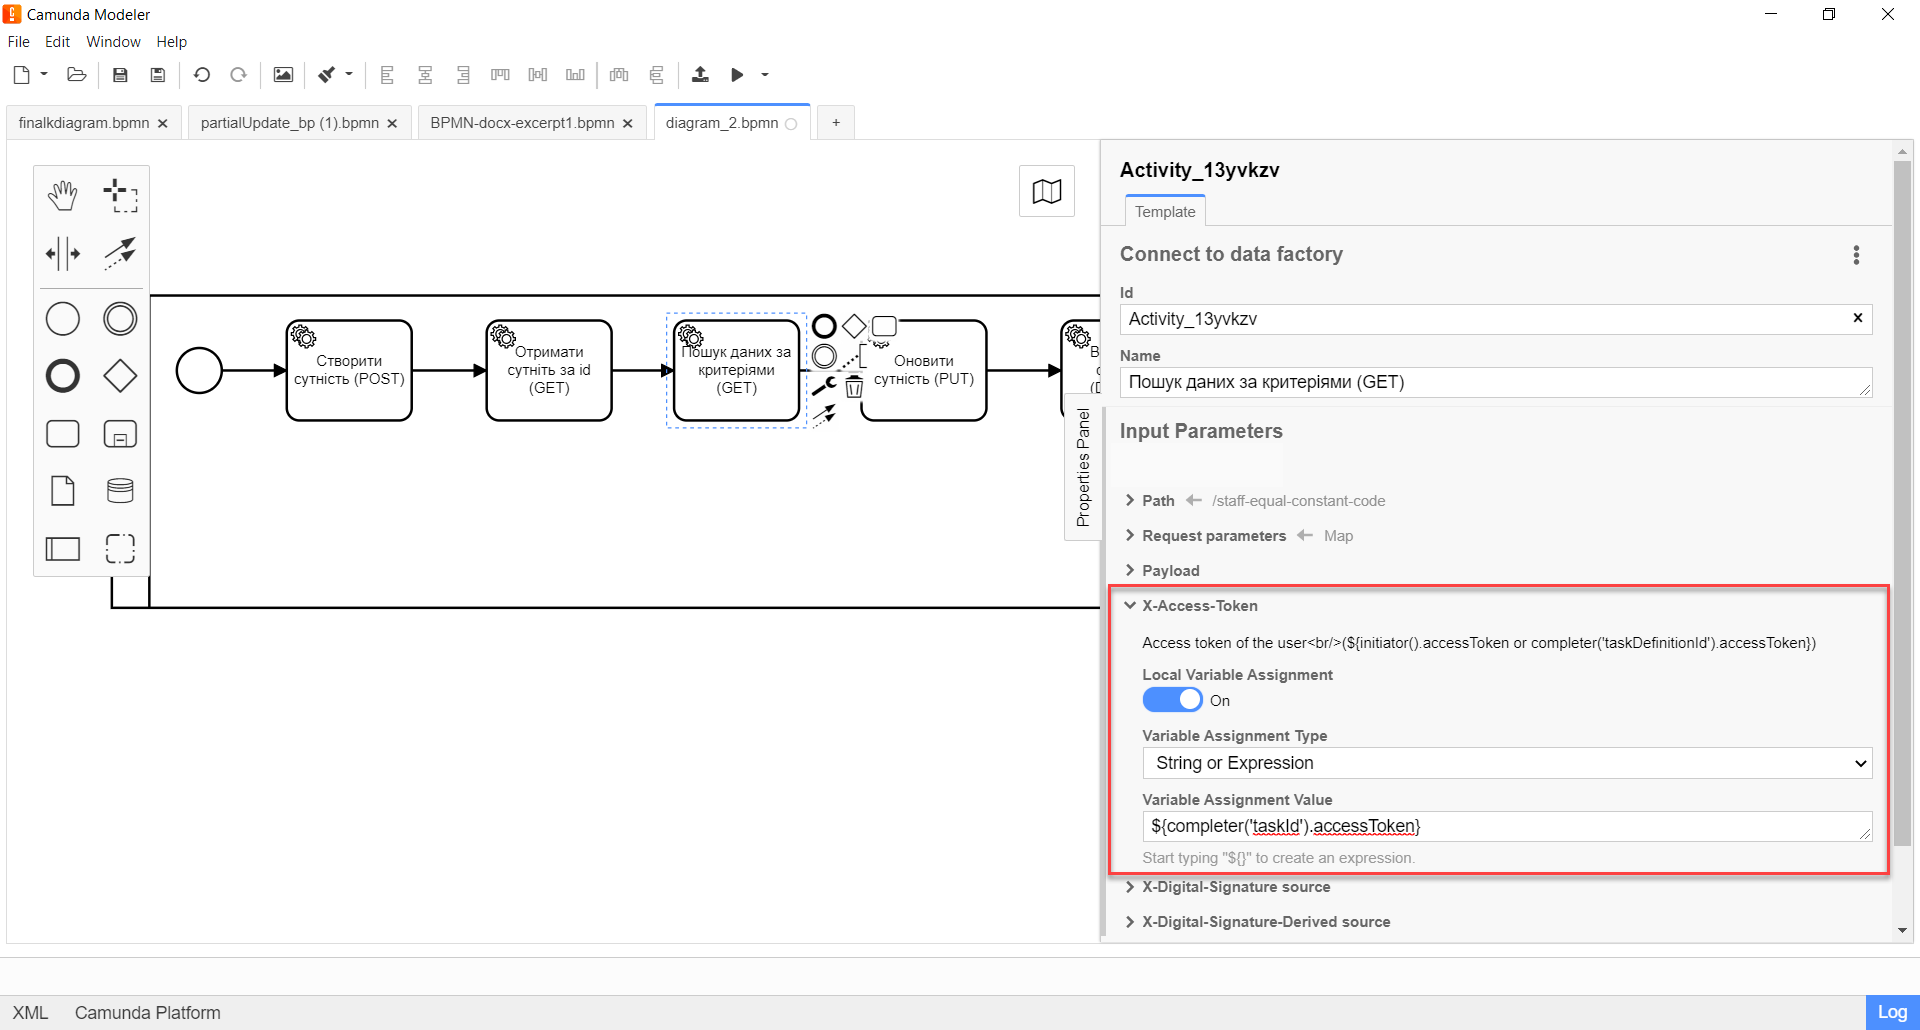The width and height of the screenshot is (1920, 1030).
Task: Start a process instance
Action: 737,75
